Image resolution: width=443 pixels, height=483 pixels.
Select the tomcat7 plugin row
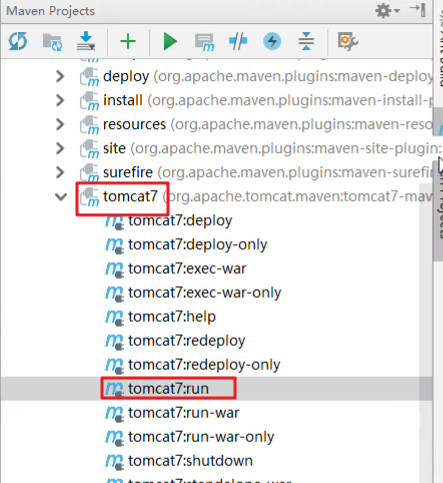[x=217, y=196]
